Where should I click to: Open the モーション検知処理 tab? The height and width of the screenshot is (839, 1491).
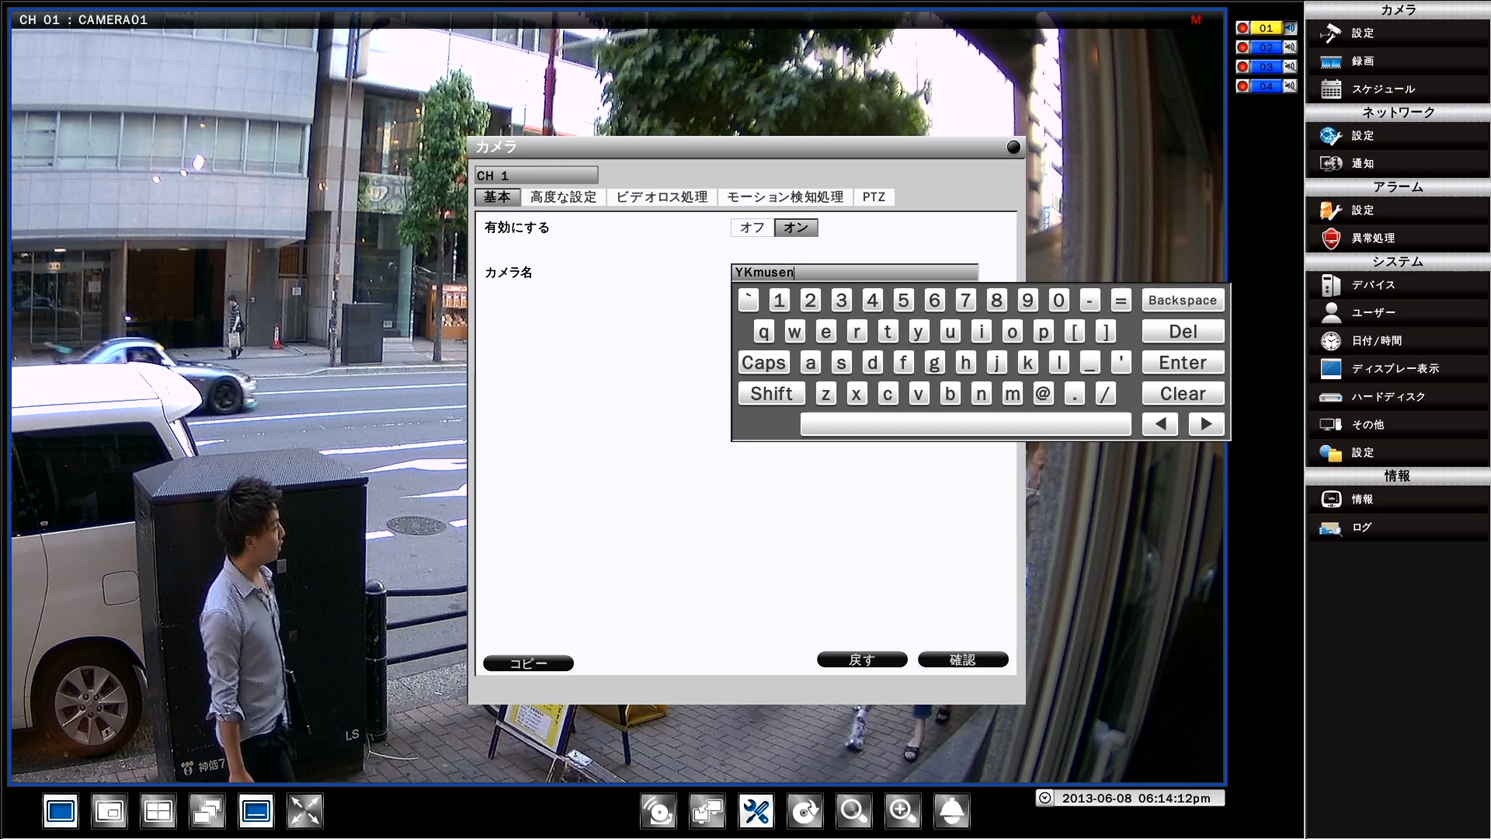(x=784, y=197)
